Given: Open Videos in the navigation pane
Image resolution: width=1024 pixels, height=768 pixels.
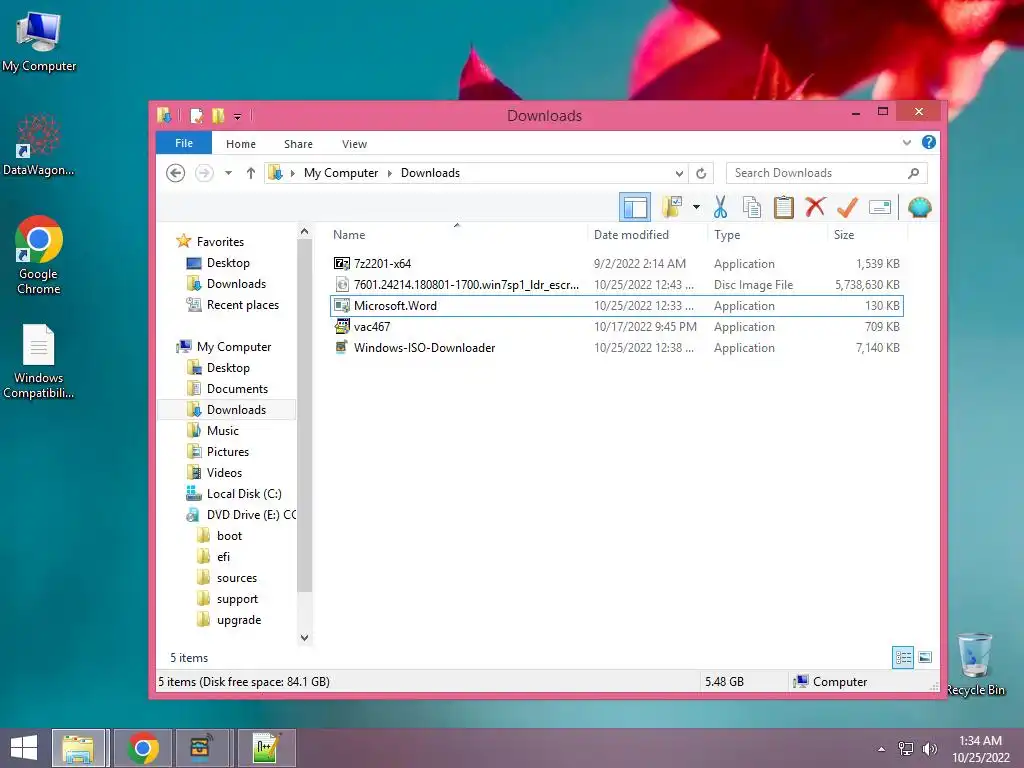Looking at the screenshot, I should pos(224,473).
